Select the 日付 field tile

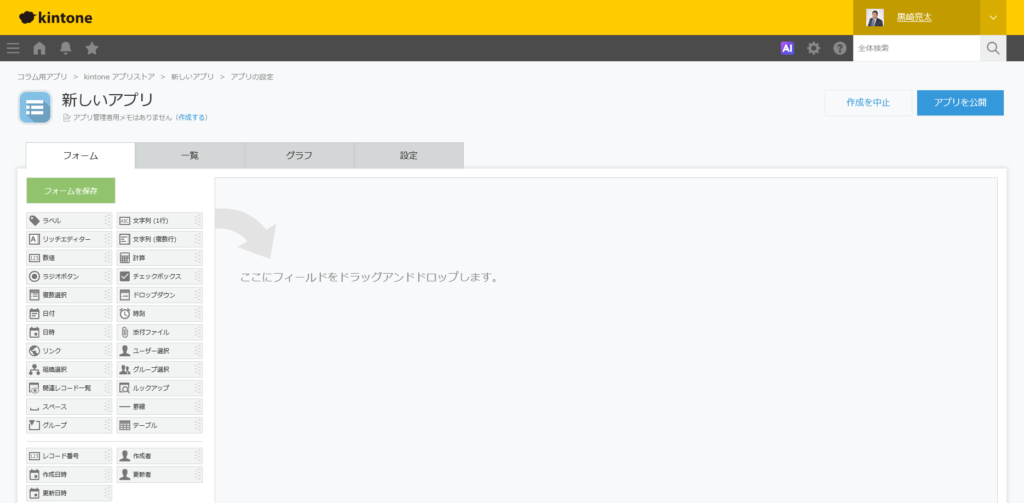click(x=69, y=314)
